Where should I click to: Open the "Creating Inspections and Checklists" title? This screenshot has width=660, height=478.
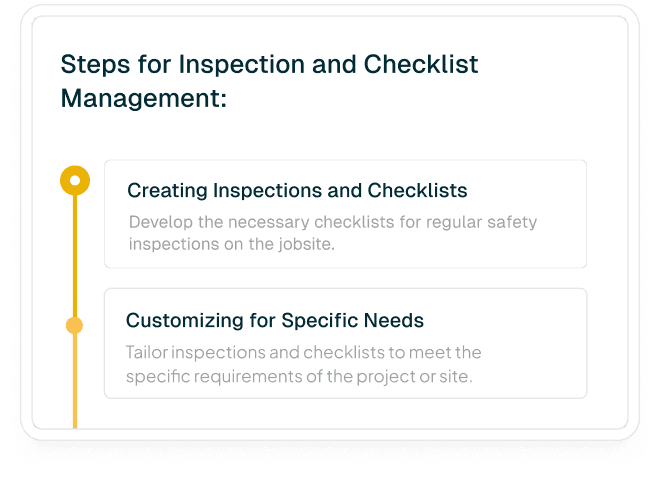[x=297, y=190]
